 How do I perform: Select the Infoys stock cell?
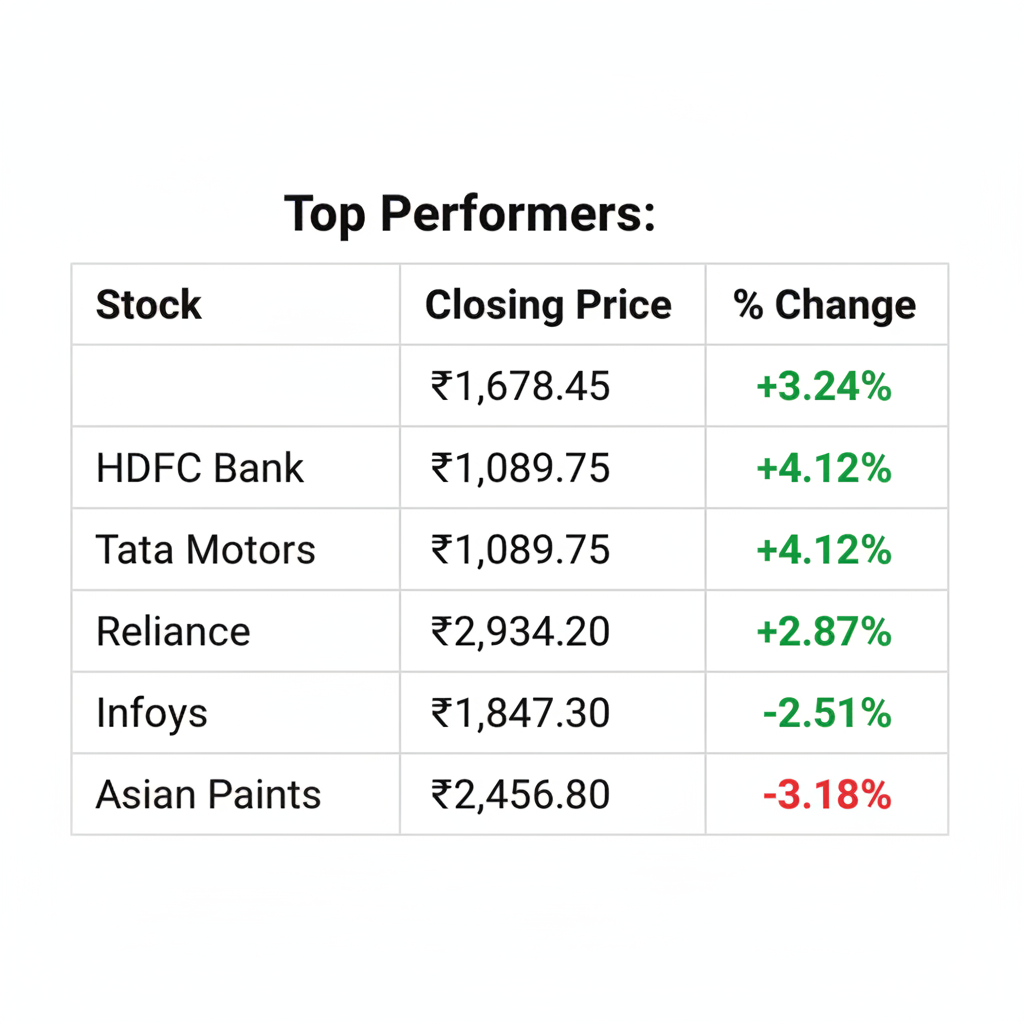click(152, 714)
